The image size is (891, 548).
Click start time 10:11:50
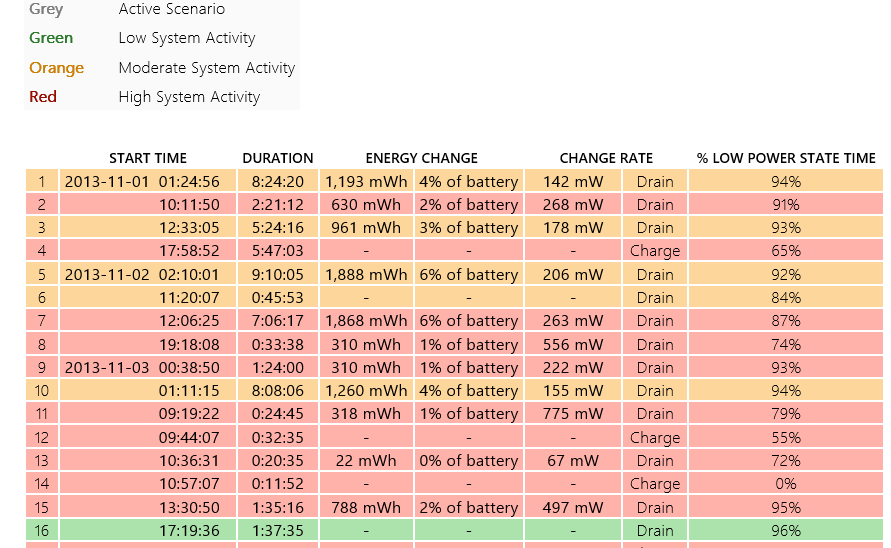[148, 205]
